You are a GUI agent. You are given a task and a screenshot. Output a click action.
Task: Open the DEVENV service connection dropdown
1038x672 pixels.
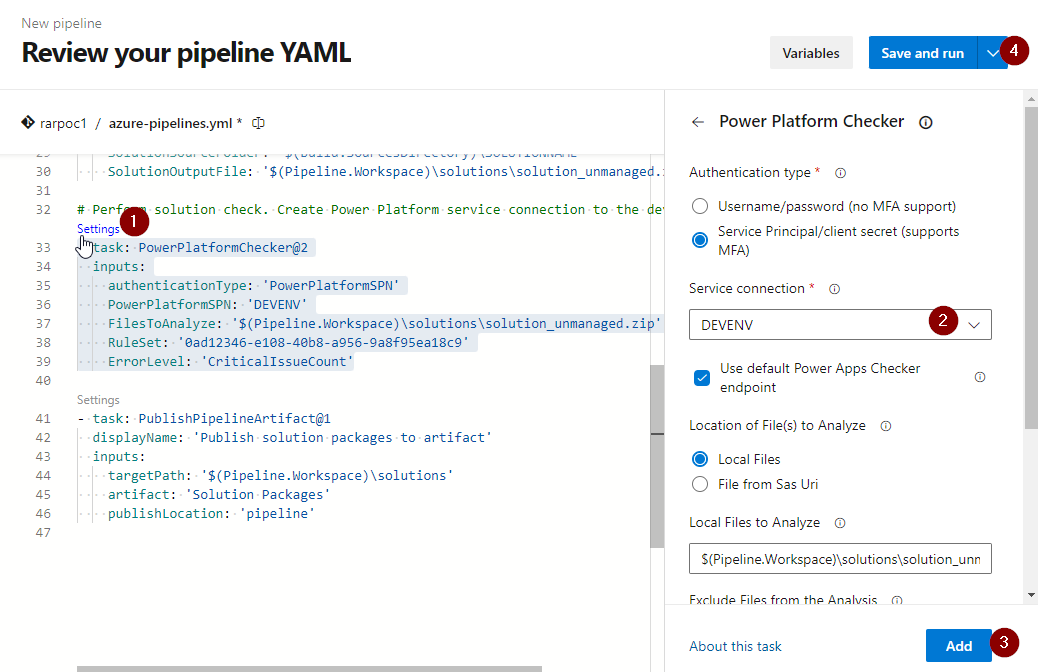point(840,324)
